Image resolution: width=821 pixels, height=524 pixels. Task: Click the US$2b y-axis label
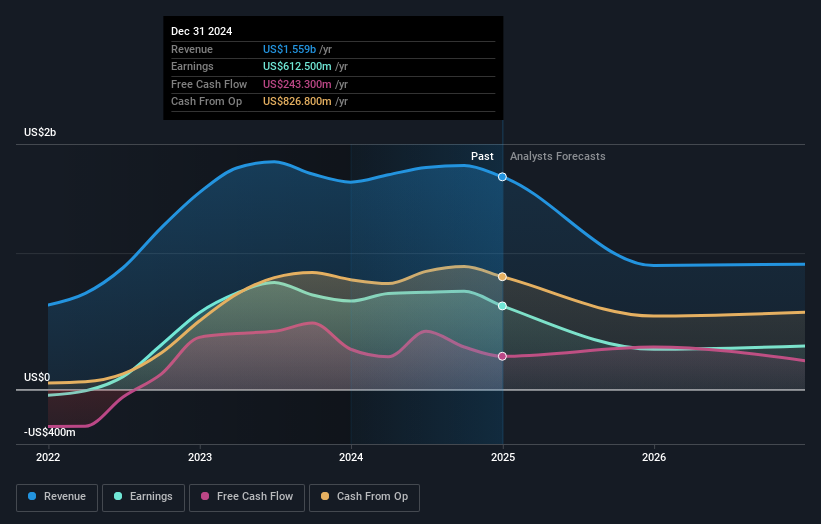coord(40,132)
